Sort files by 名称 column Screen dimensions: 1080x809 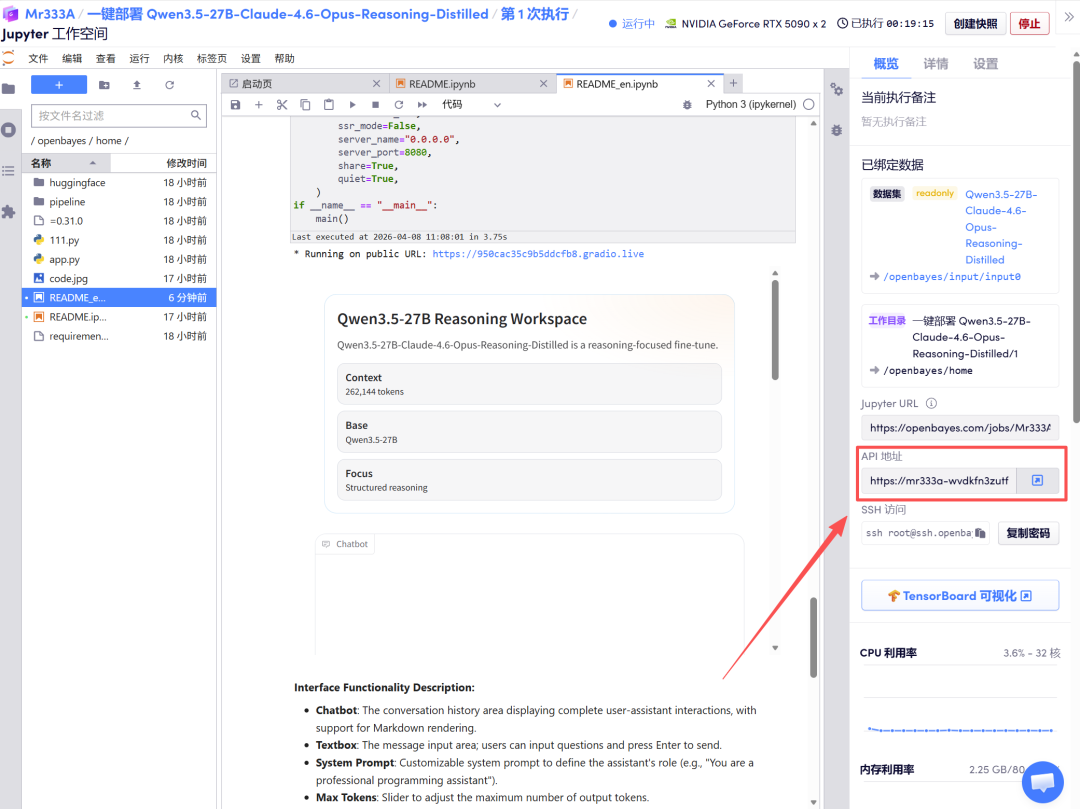[x=66, y=163]
